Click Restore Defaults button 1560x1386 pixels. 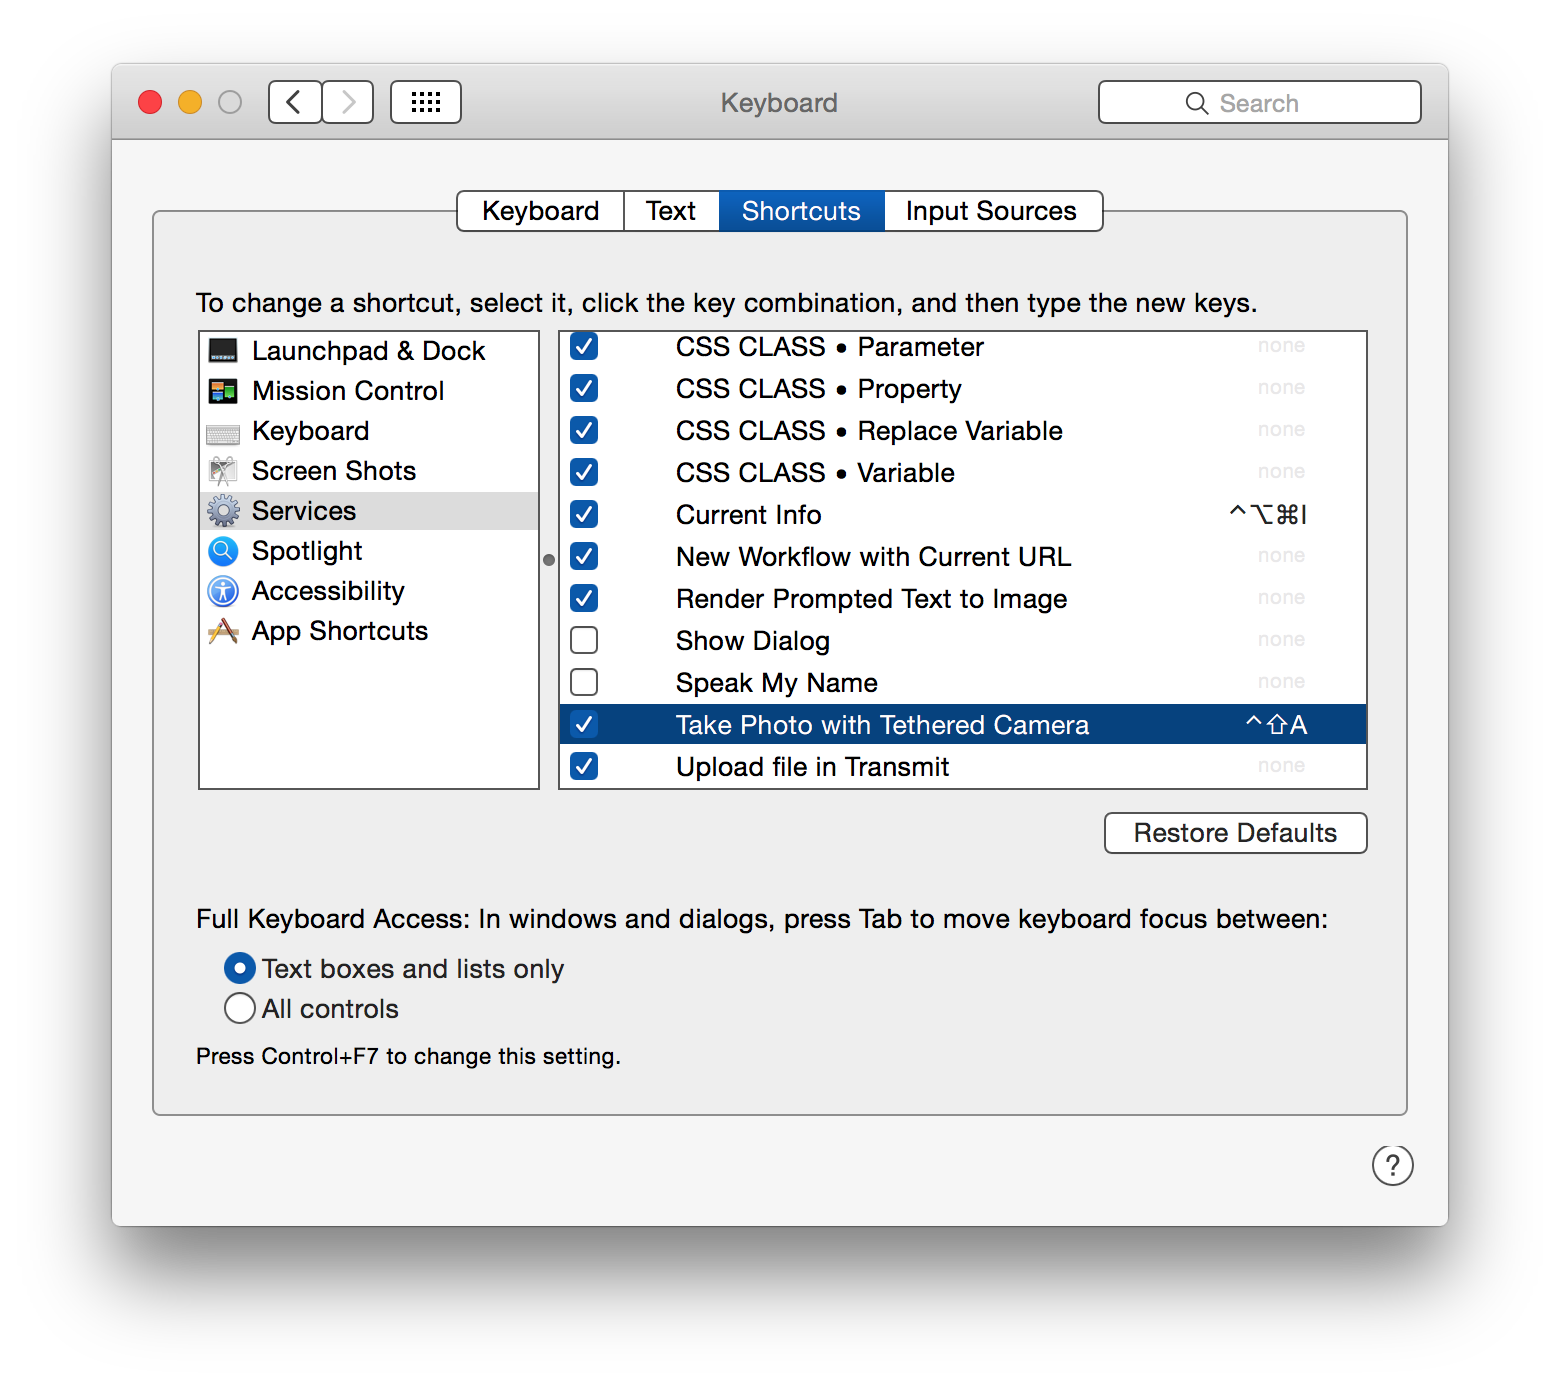pyautogui.click(x=1236, y=833)
